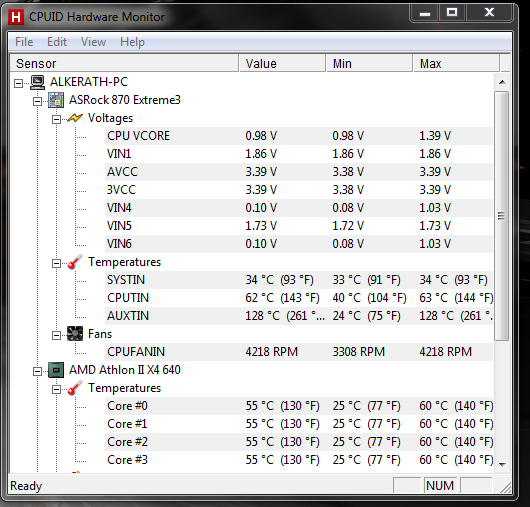This screenshot has width=530, height=507.
Task: Click the Fans fan icon
Action: (x=75, y=334)
